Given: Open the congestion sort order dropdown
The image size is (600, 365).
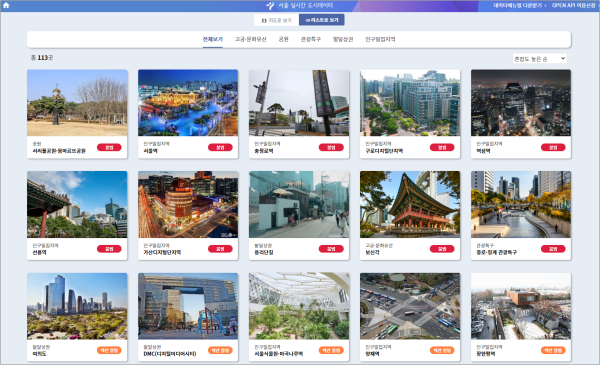Looking at the screenshot, I should (540, 59).
